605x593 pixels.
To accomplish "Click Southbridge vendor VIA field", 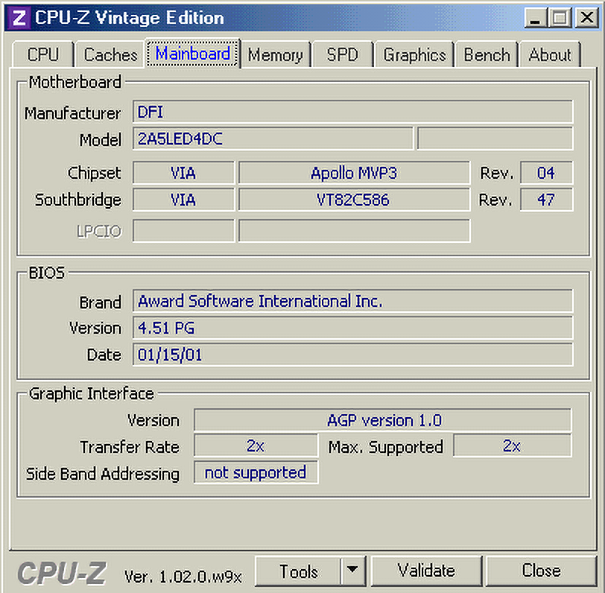I will click(x=183, y=199).
